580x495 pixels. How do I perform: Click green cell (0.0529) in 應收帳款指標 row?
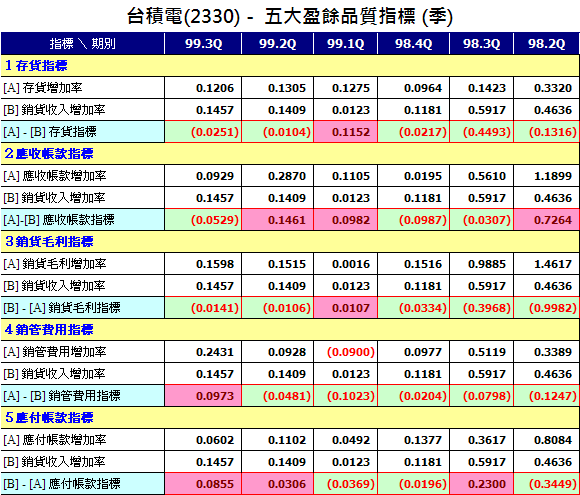[x=203, y=220]
